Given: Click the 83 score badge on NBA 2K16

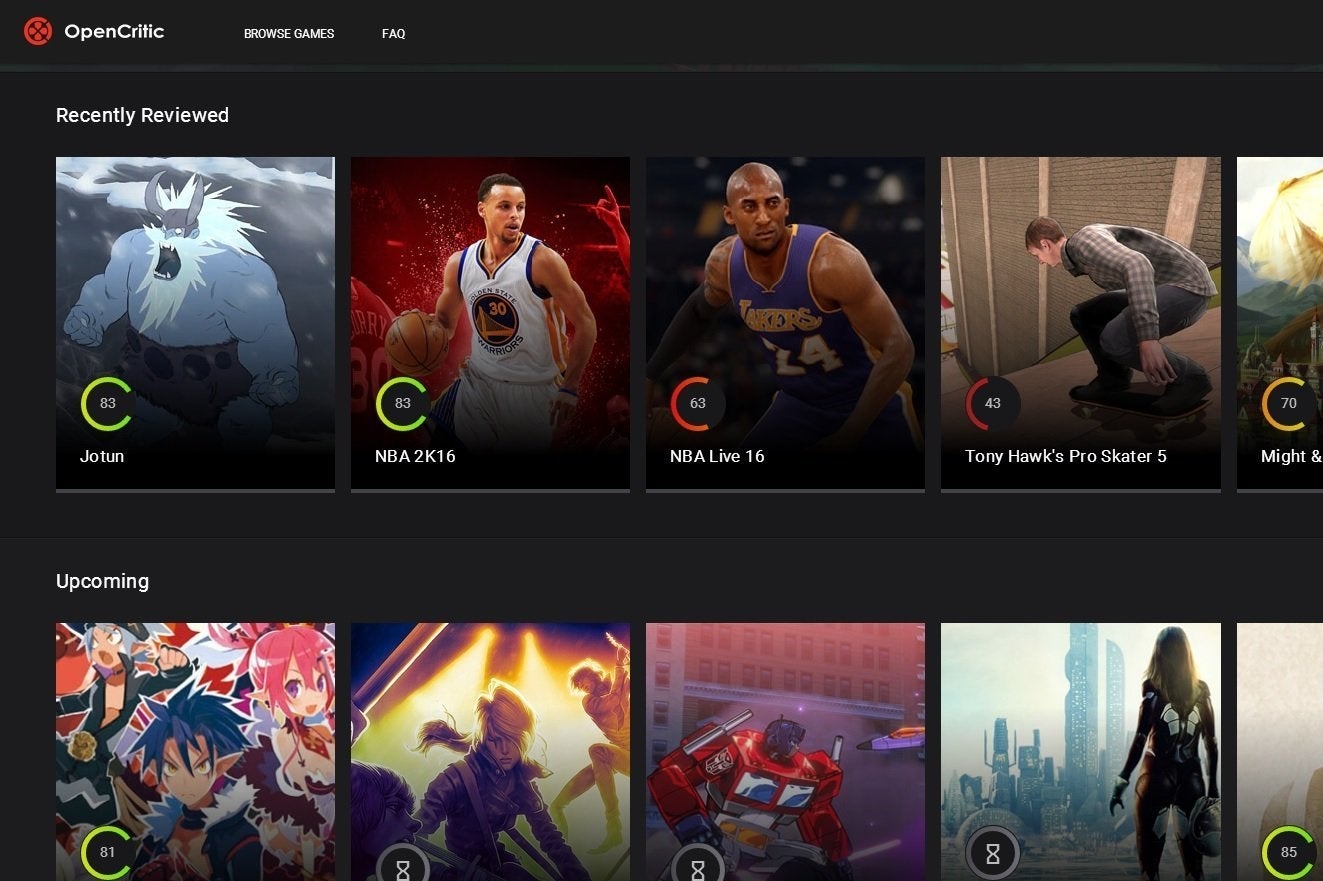Looking at the screenshot, I should tap(402, 404).
